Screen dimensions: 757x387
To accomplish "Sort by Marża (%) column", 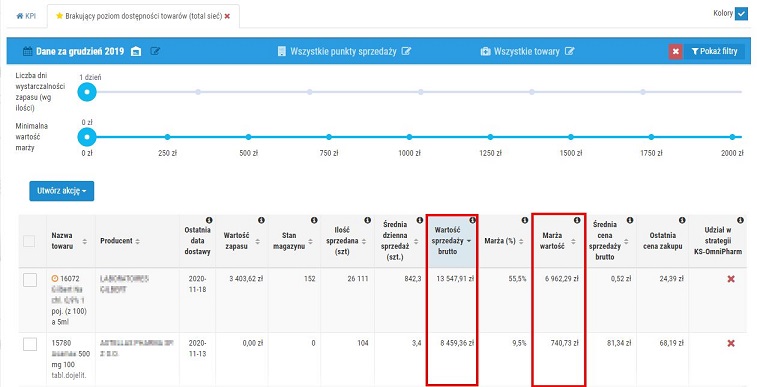I will pyautogui.click(x=521, y=241).
